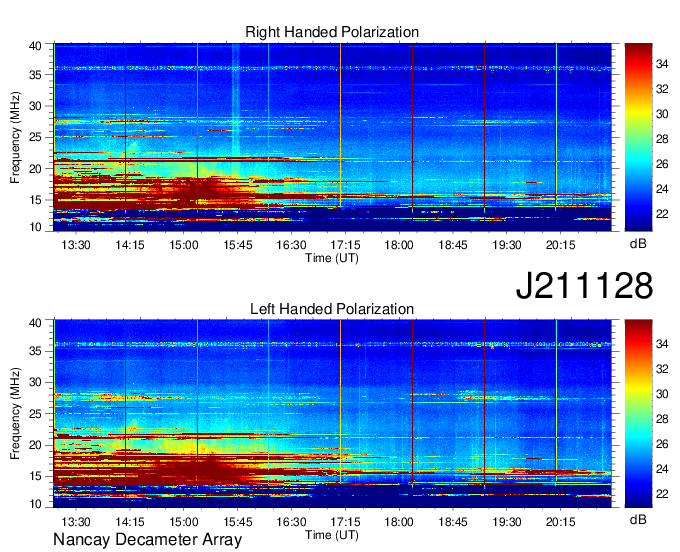Image resolution: width=680 pixels, height=552 pixels.
Task: Click the 16:30 tick label on top plot
Action: tap(291, 245)
